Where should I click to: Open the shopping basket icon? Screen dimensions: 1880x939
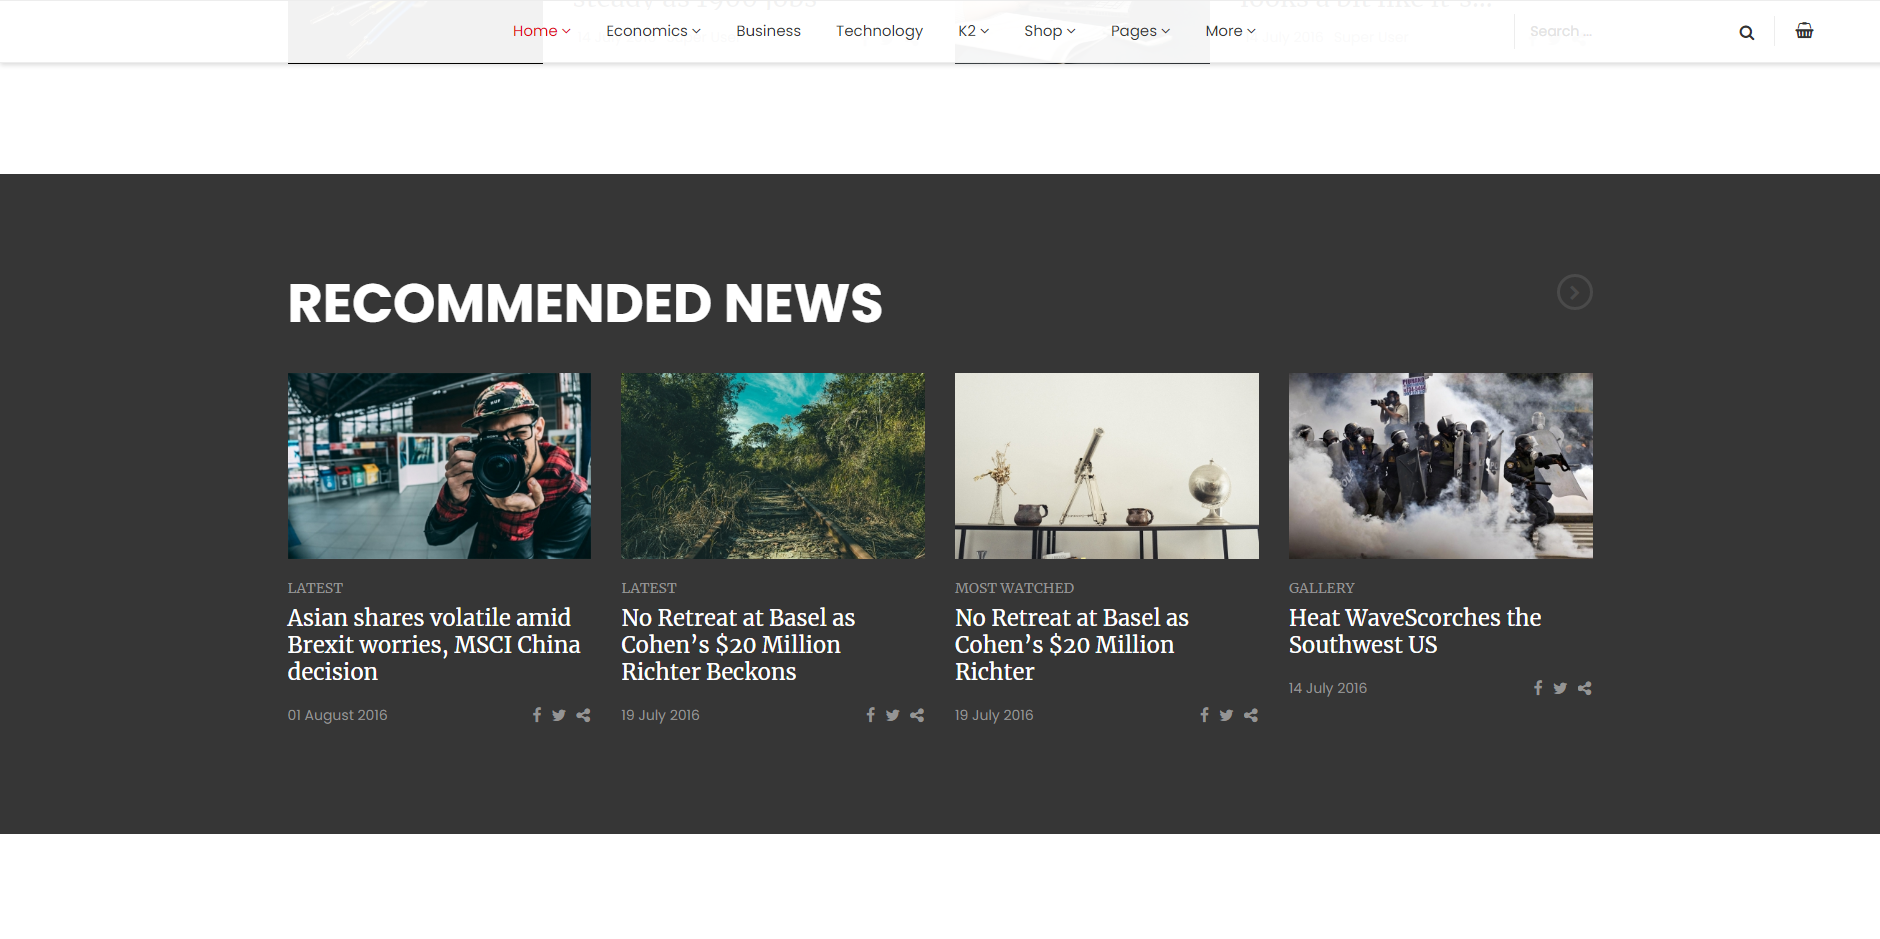(1804, 30)
